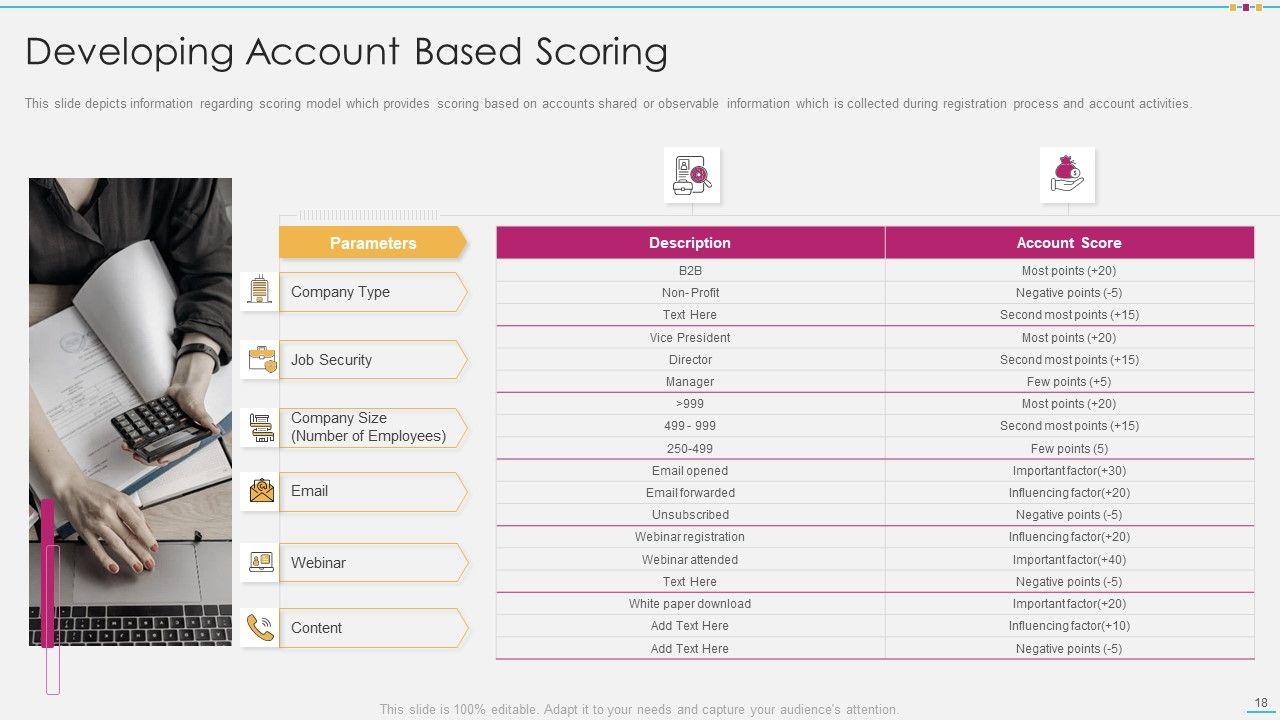
Task: Select the Parameters header label
Action: [372, 243]
